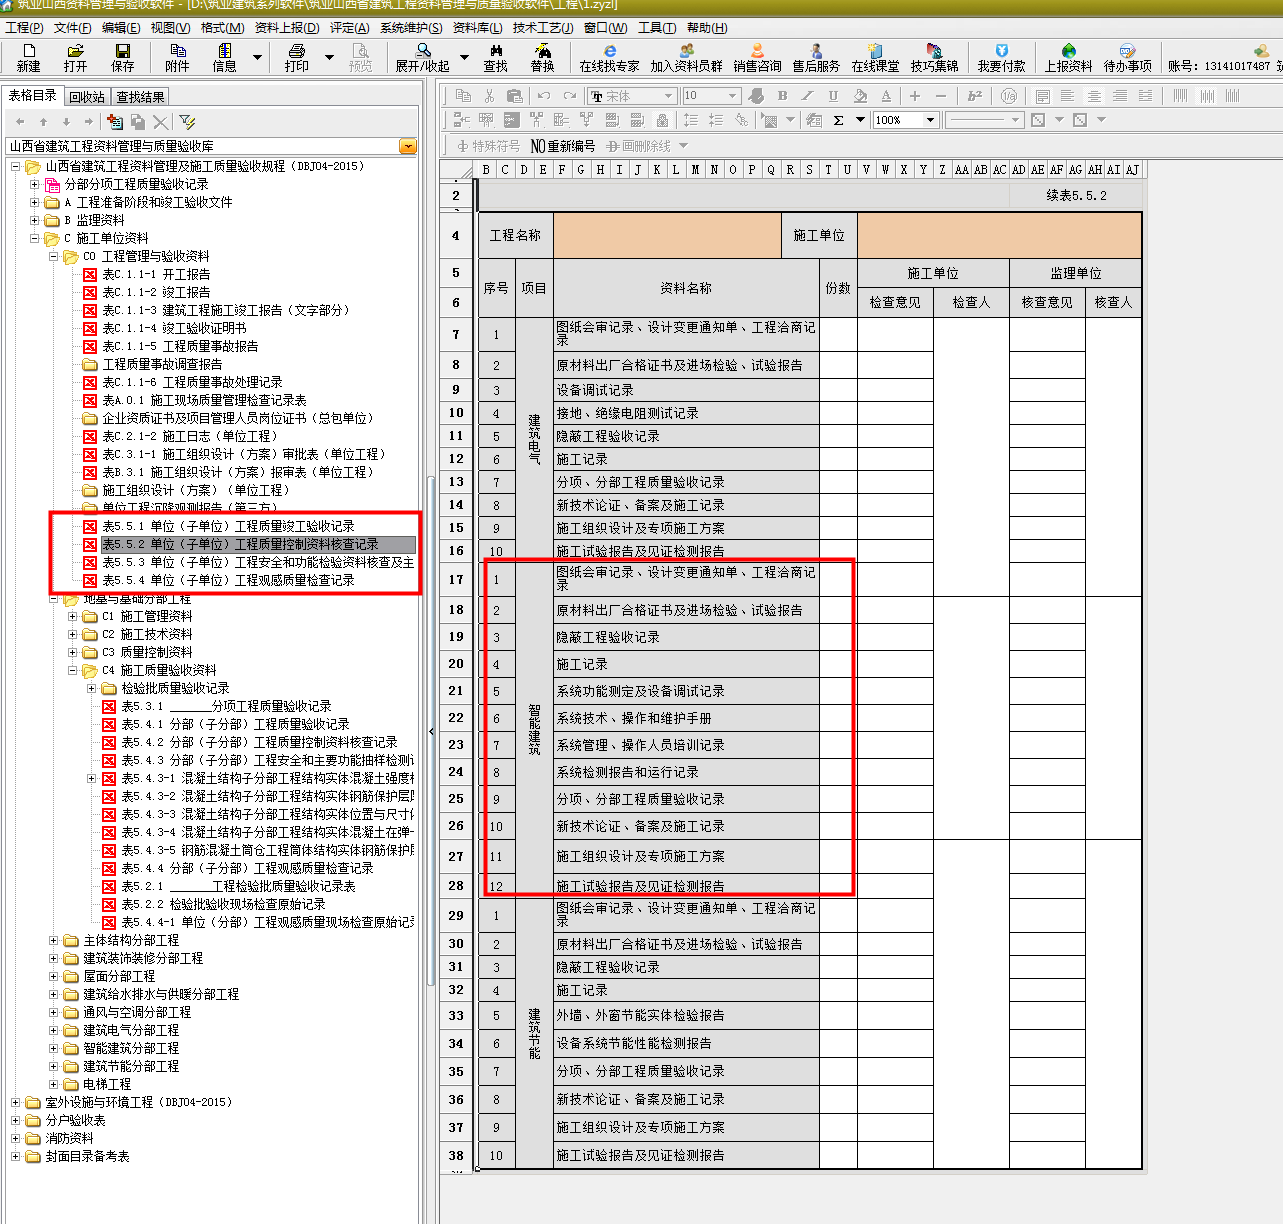This screenshot has width=1283, height=1224.
Task: Click cell 接地、绝缘电阻测试记录
Action: pyautogui.click(x=686, y=413)
